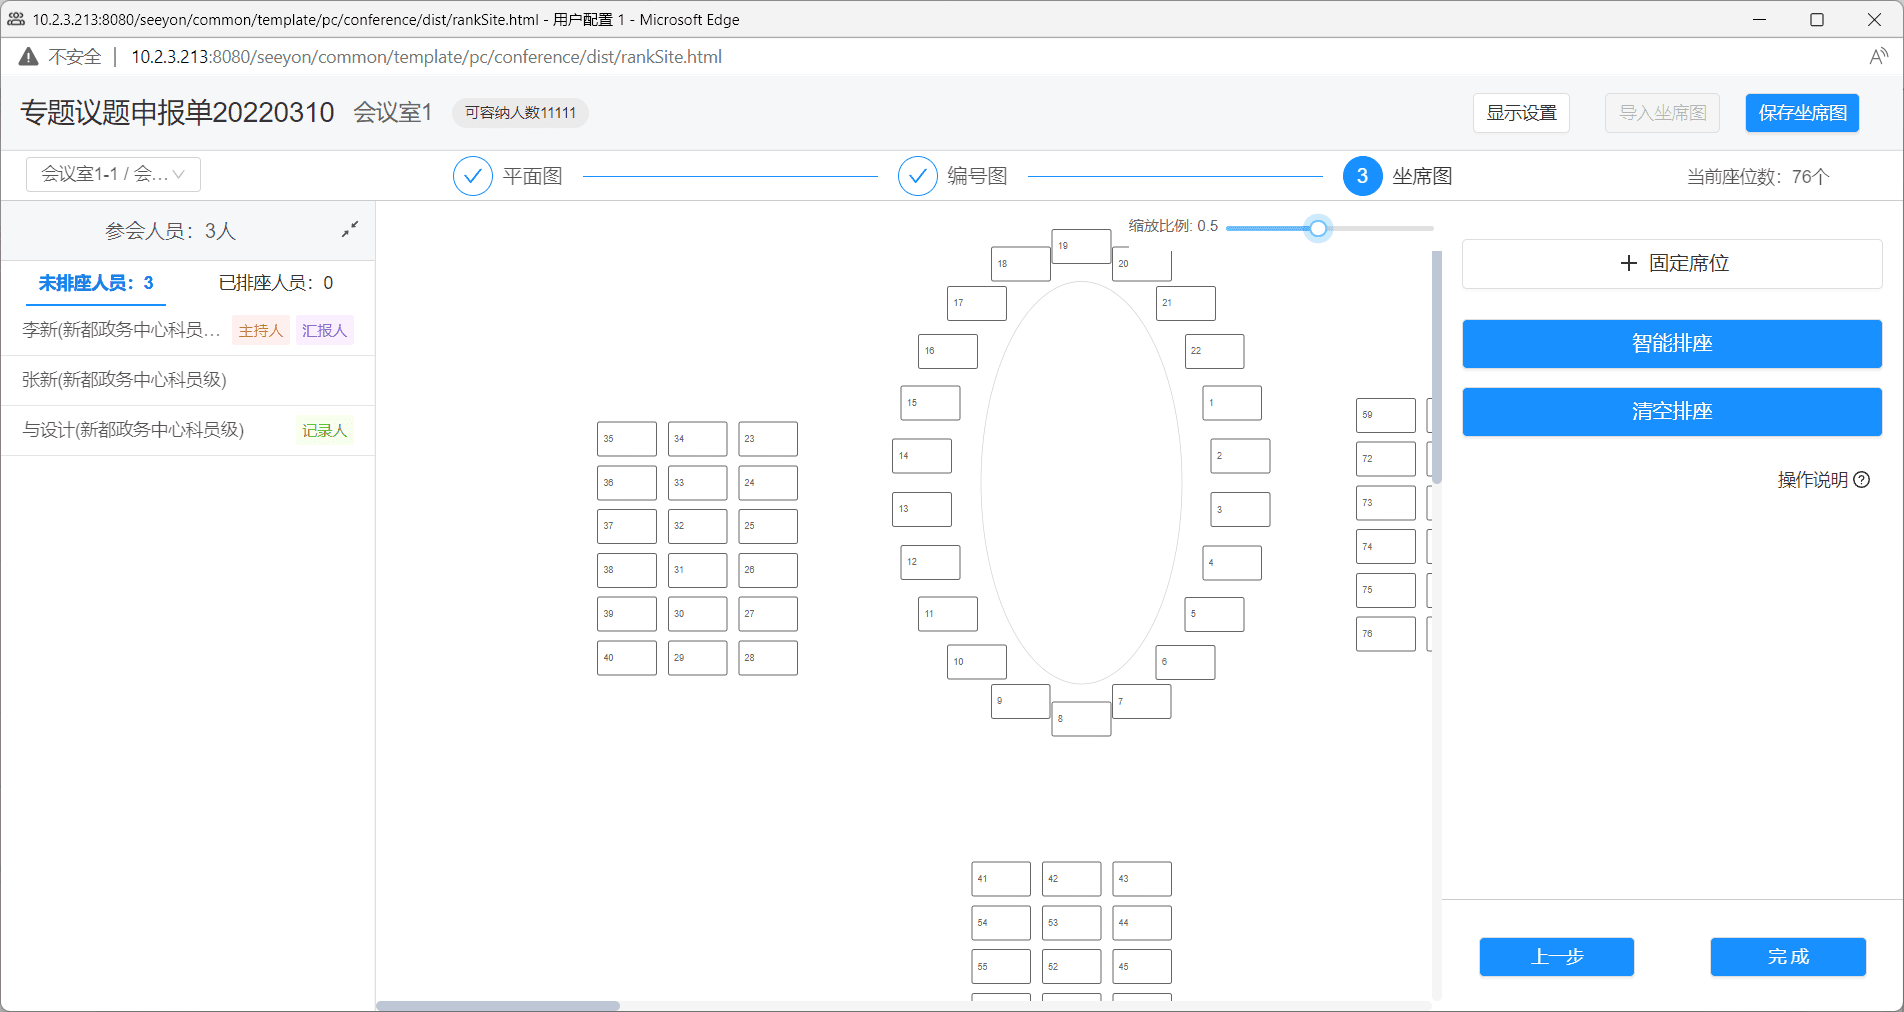Open the 会议室1-1 room dropdown
Viewport: 1904px width, 1012px height.
point(113,174)
